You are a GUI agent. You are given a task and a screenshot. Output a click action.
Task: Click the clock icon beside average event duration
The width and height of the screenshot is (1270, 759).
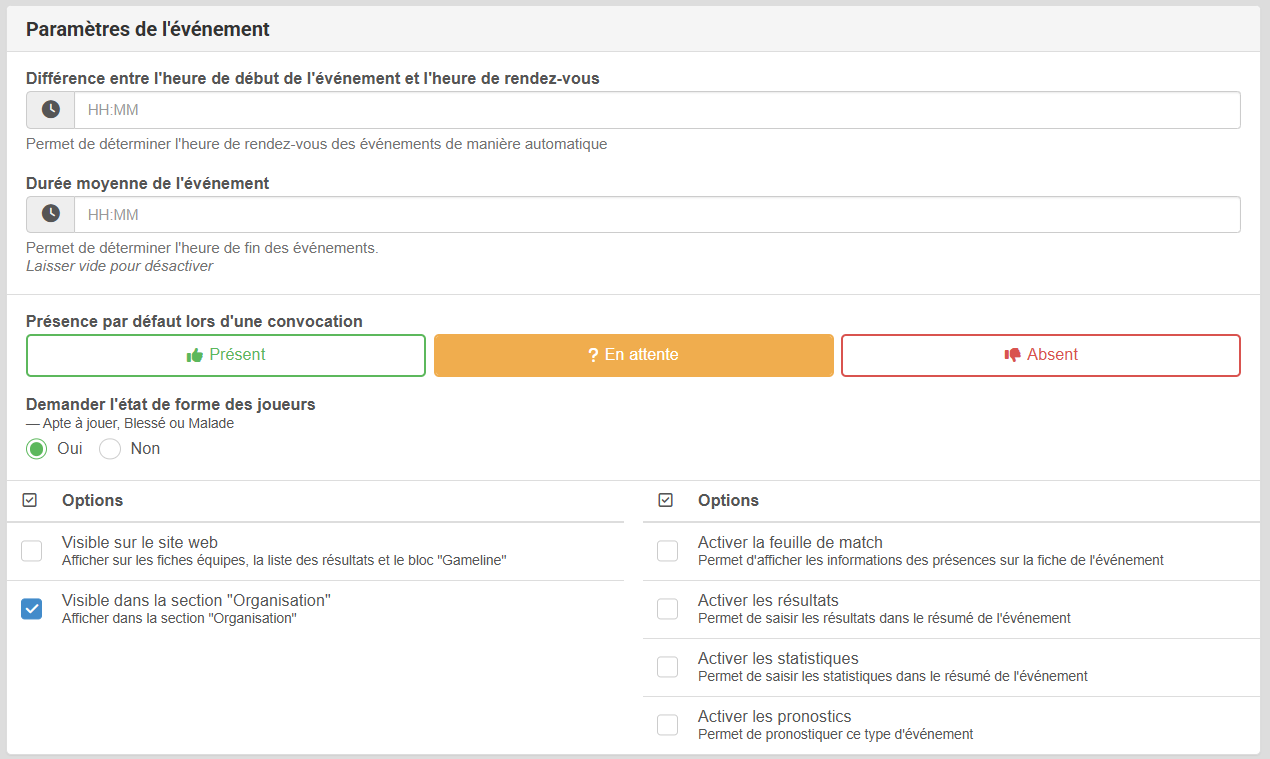click(x=51, y=214)
